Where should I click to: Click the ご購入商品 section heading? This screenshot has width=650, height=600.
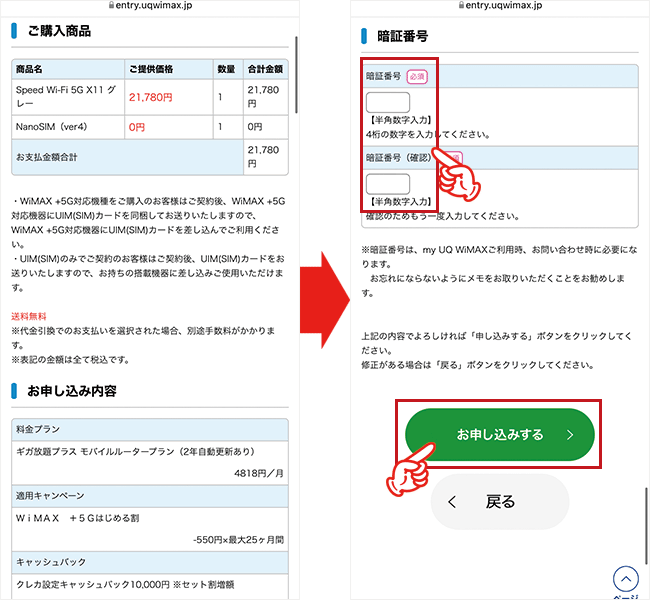59,31
